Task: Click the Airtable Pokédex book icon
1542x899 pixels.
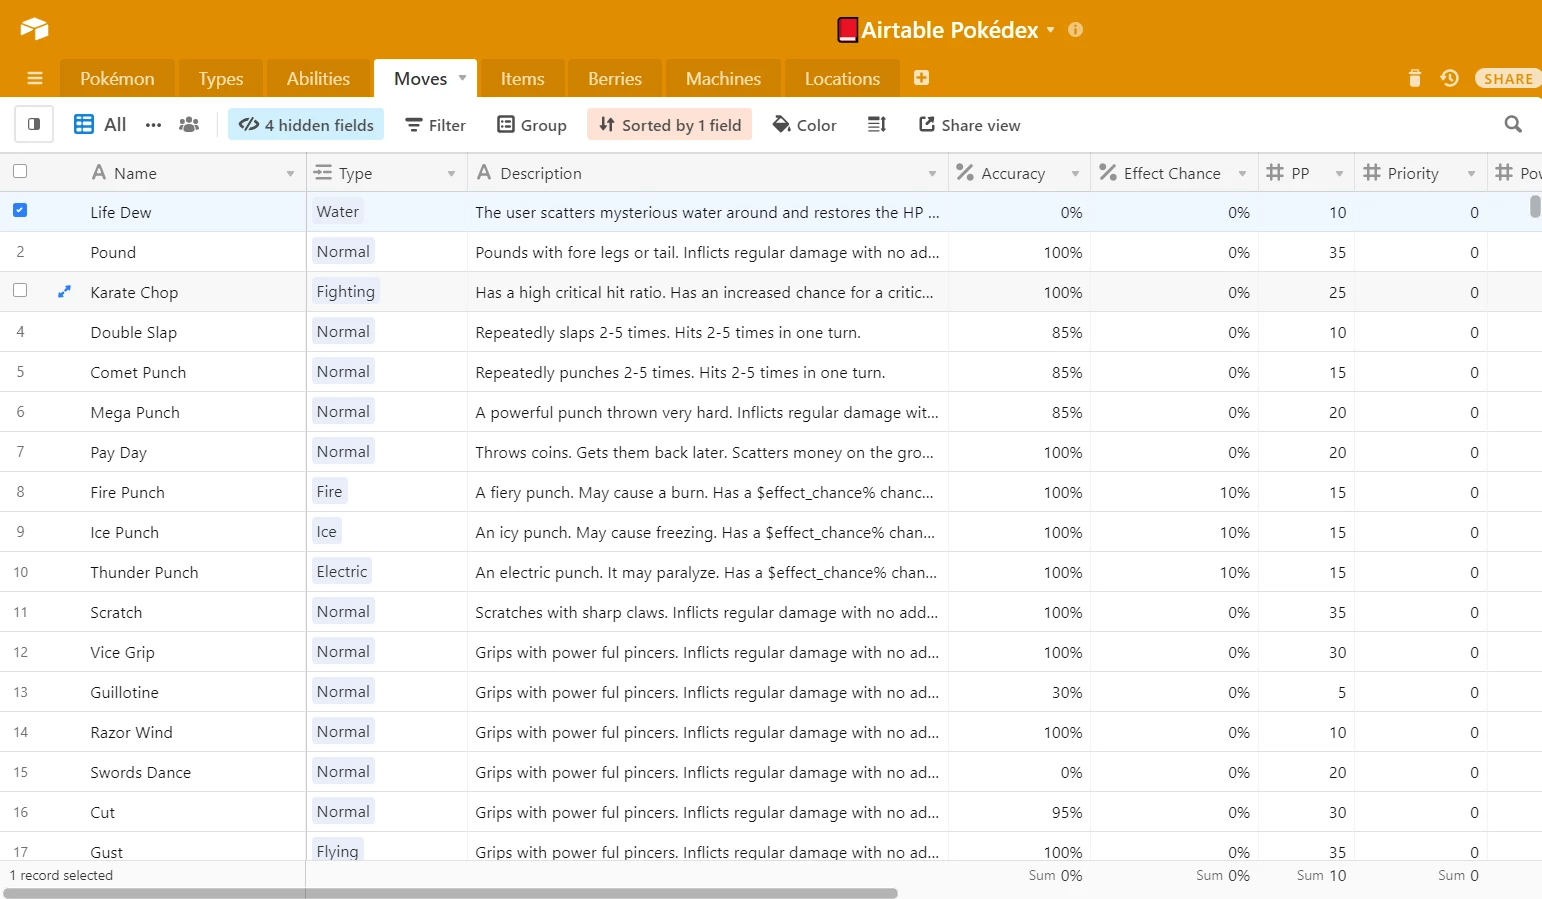Action: pos(847,30)
